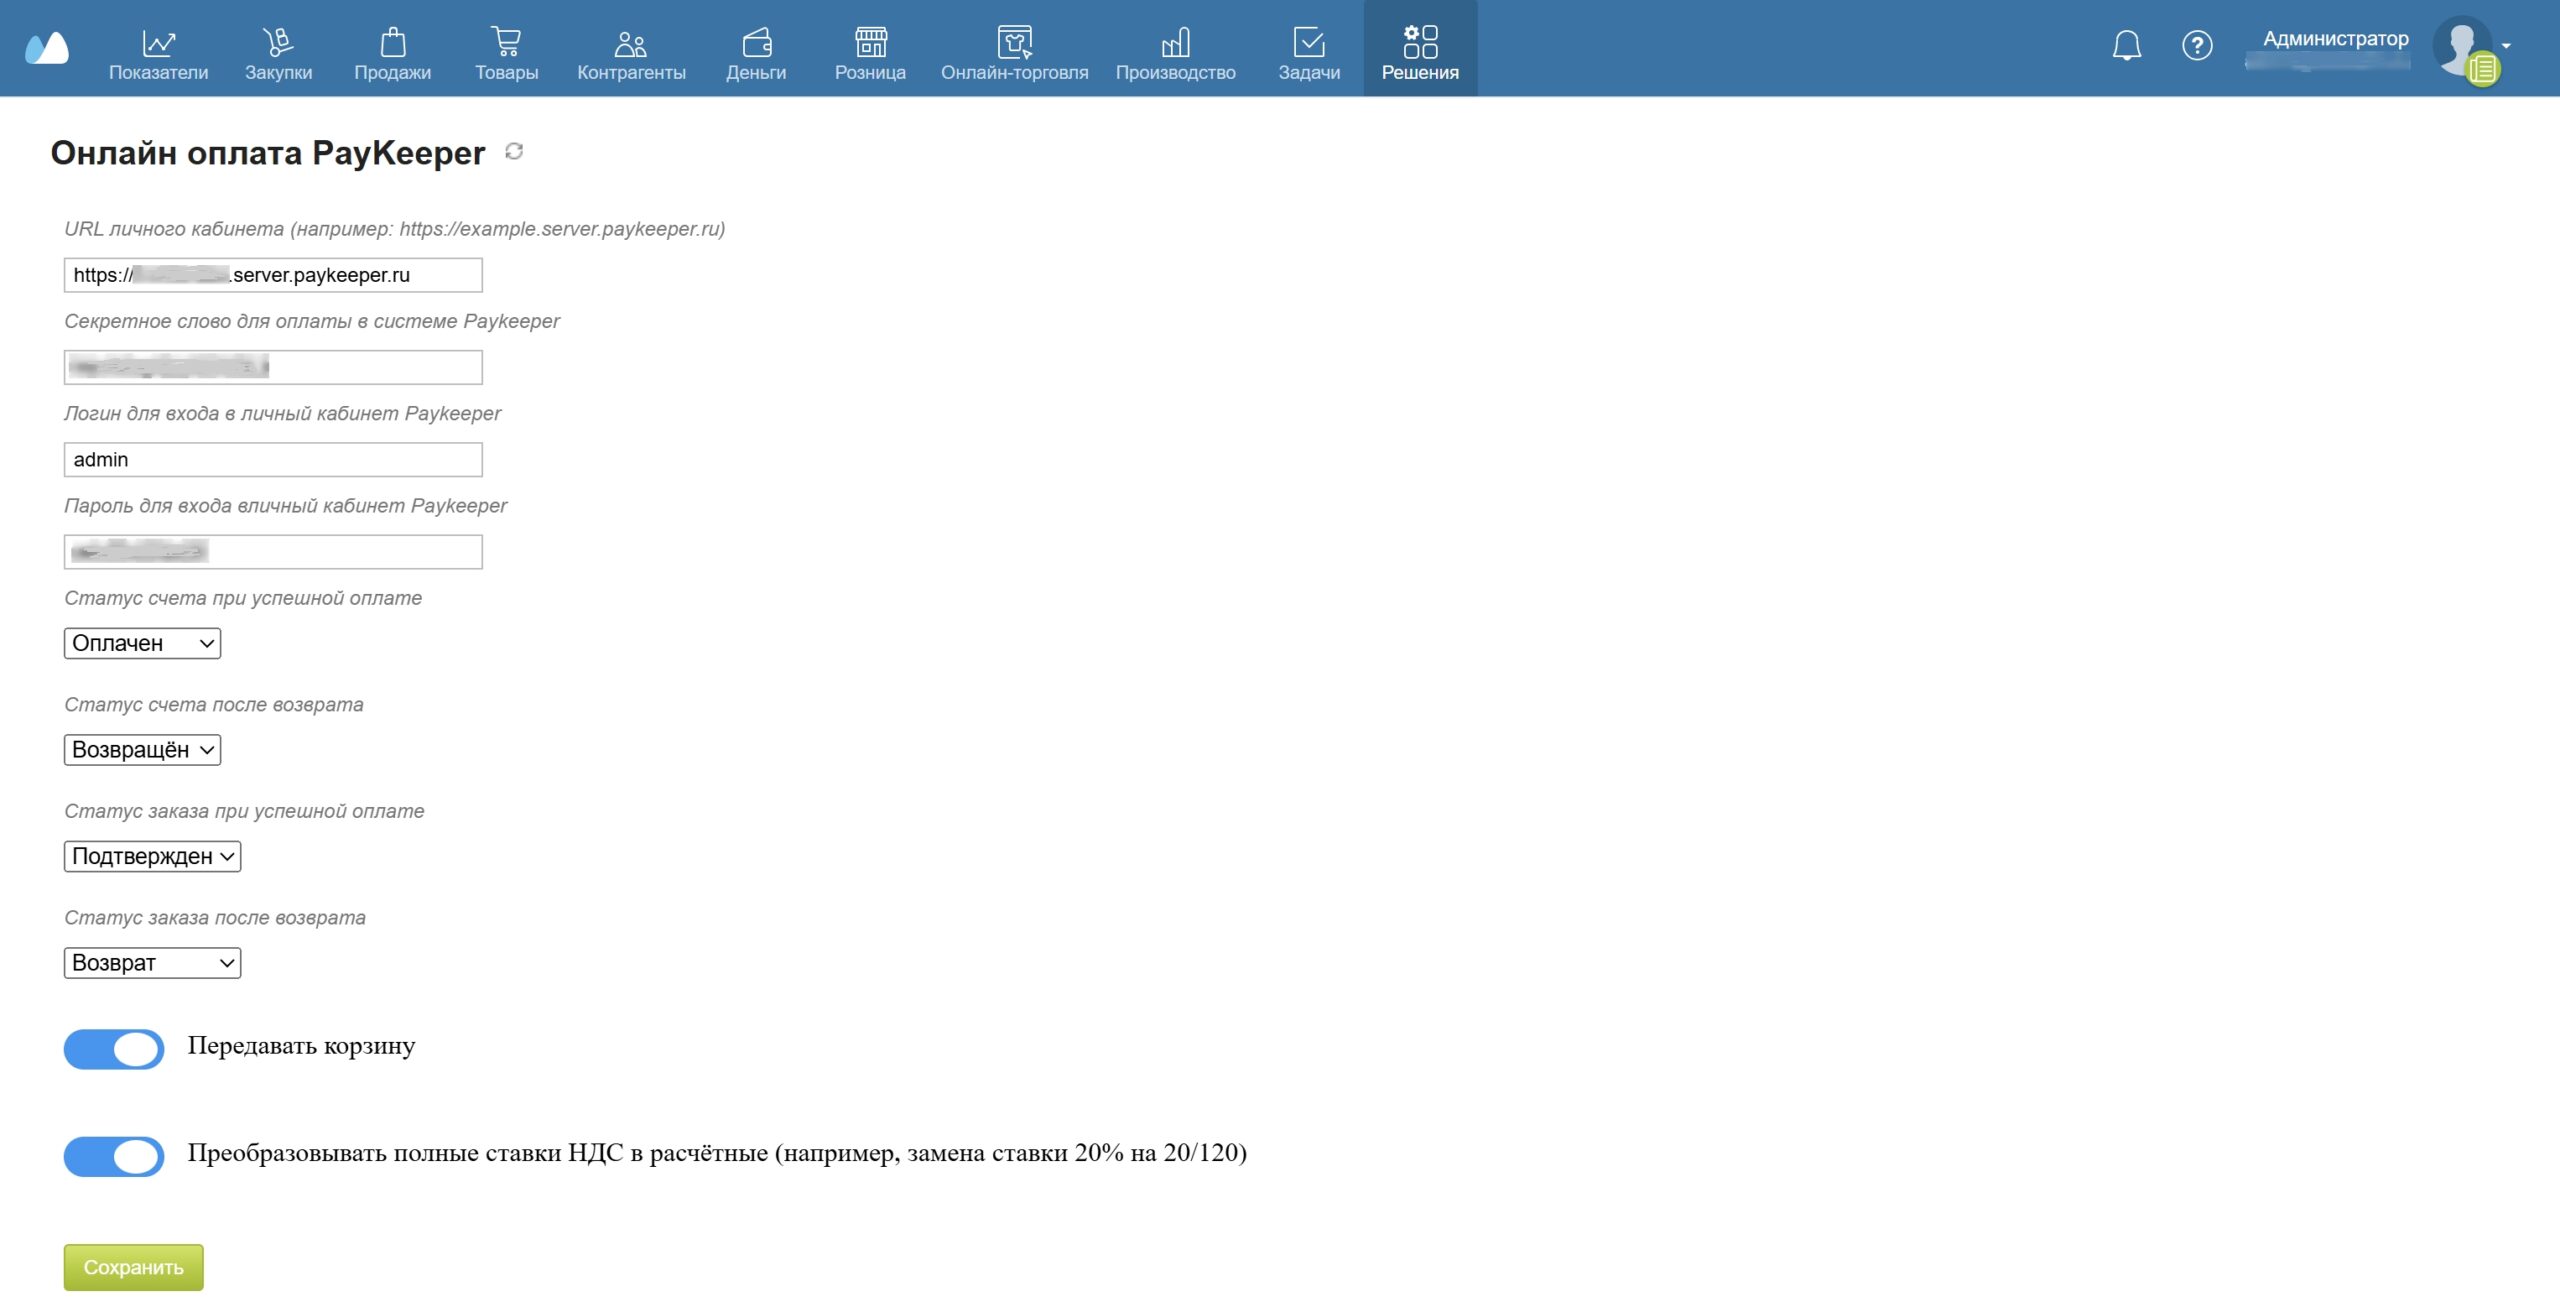Viewport: 2560px width, 1307px height.
Task: Expand the user menu arrow
Action: (2506, 46)
